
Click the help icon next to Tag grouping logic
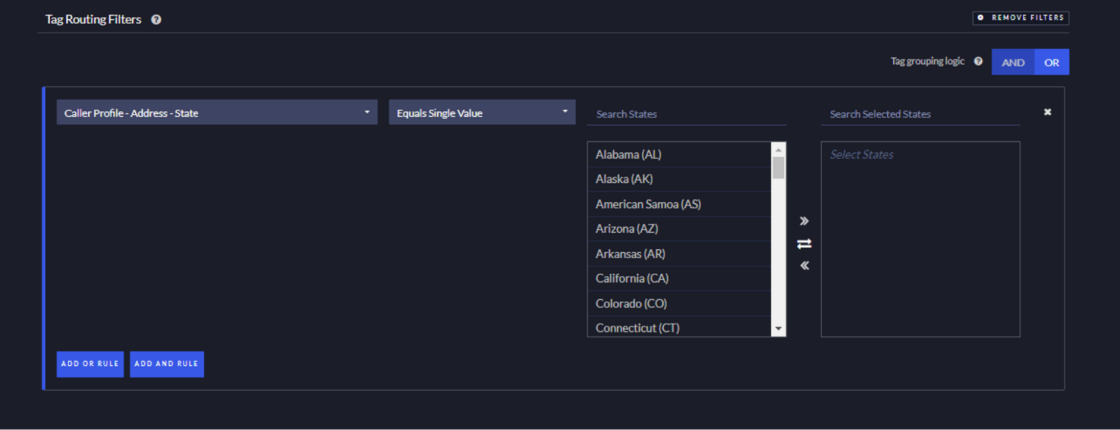click(x=978, y=61)
